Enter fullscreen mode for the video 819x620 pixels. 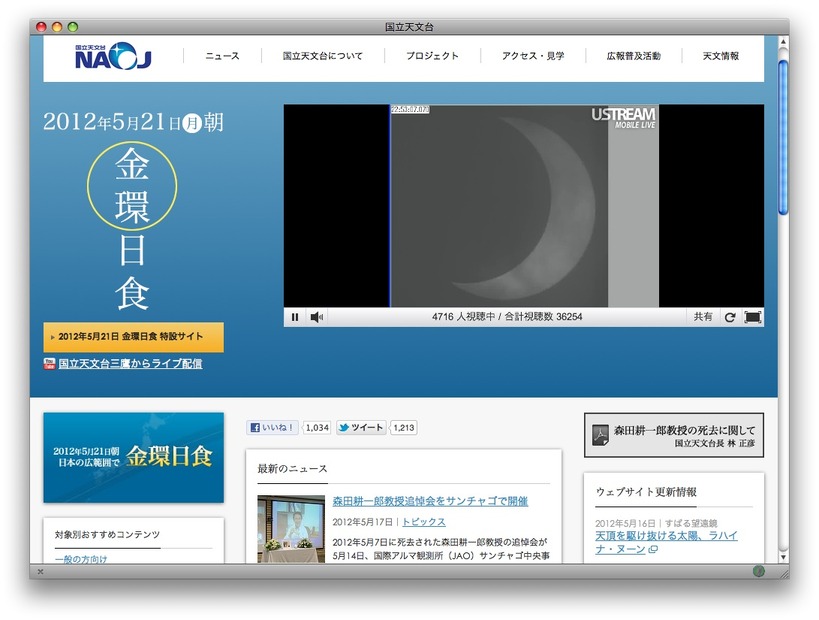click(x=753, y=317)
